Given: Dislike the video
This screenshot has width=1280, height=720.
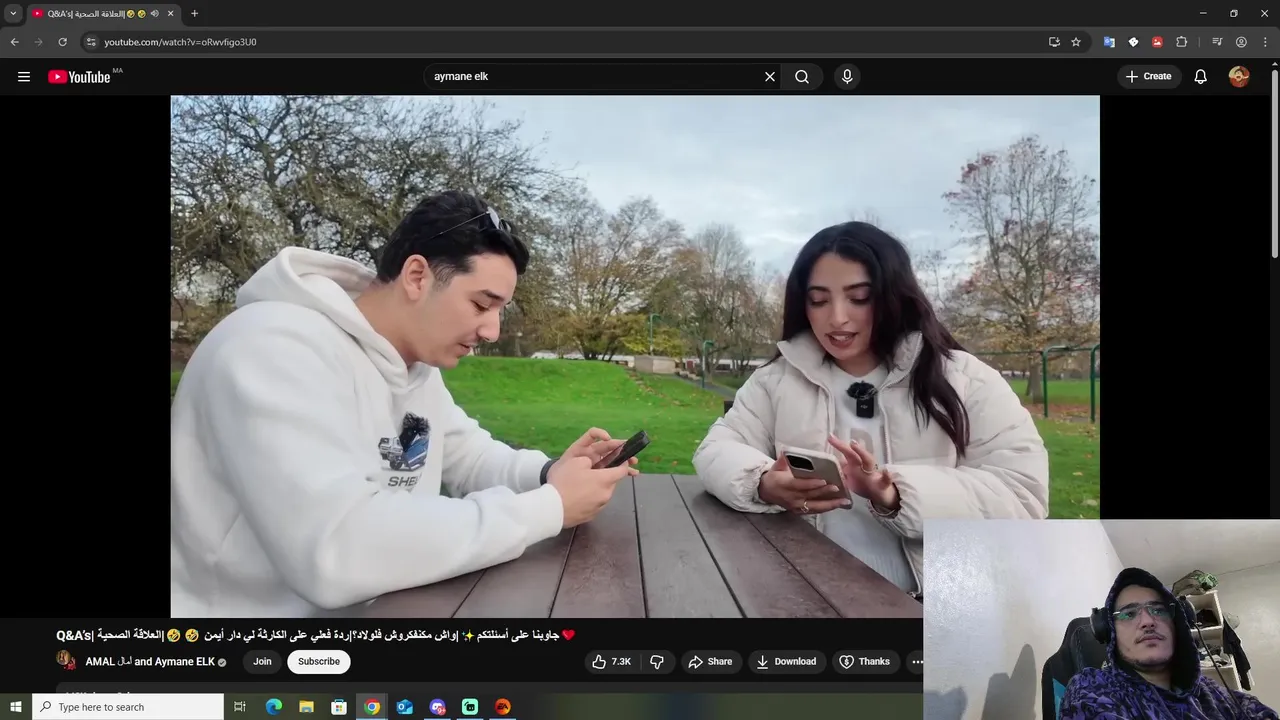Looking at the screenshot, I should [657, 661].
